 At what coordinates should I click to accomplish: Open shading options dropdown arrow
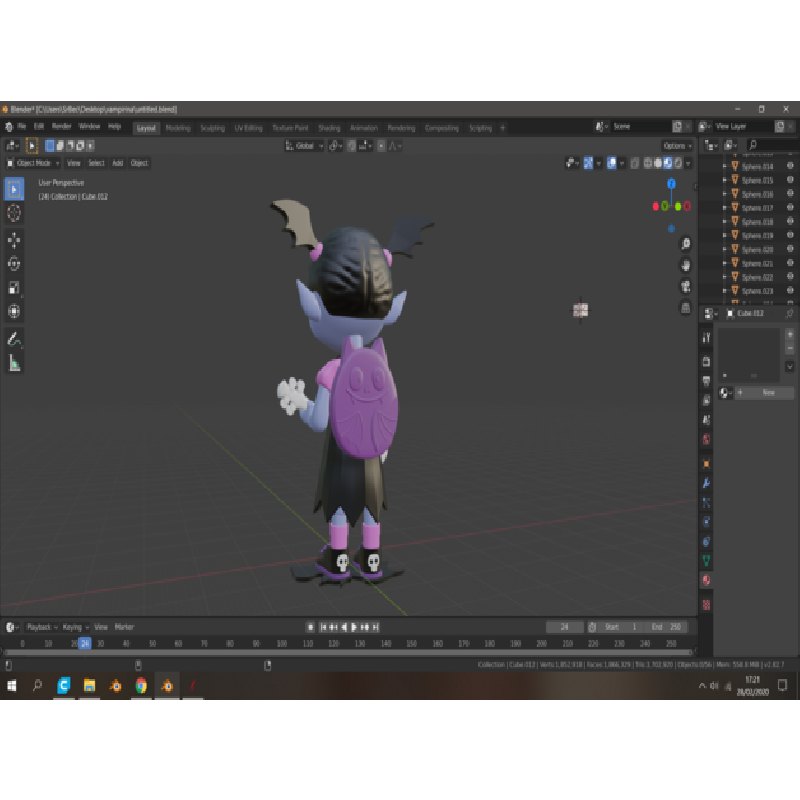coord(688,163)
